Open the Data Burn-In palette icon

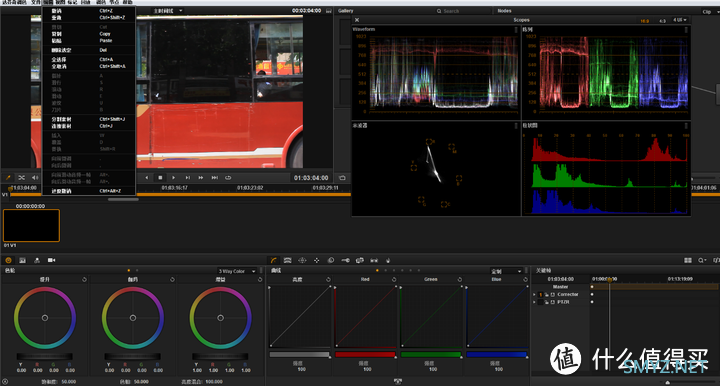(x=388, y=260)
